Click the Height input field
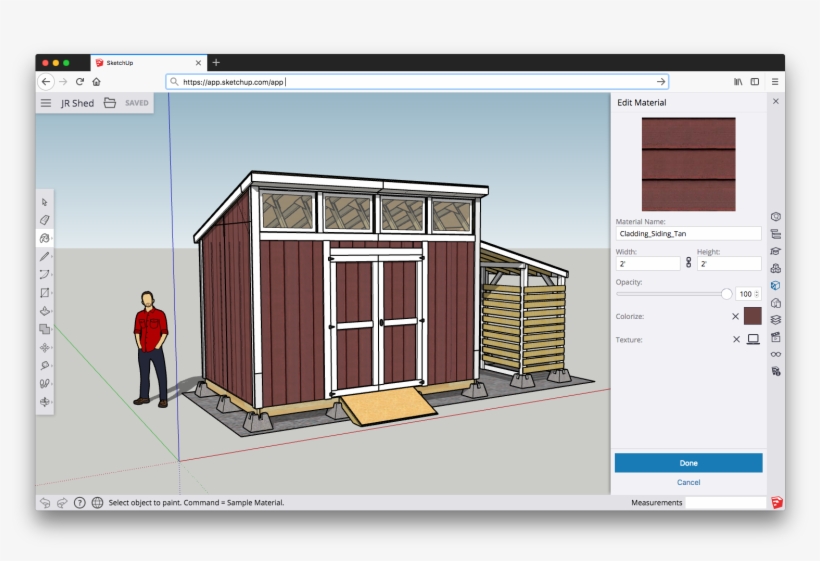 tap(729, 264)
